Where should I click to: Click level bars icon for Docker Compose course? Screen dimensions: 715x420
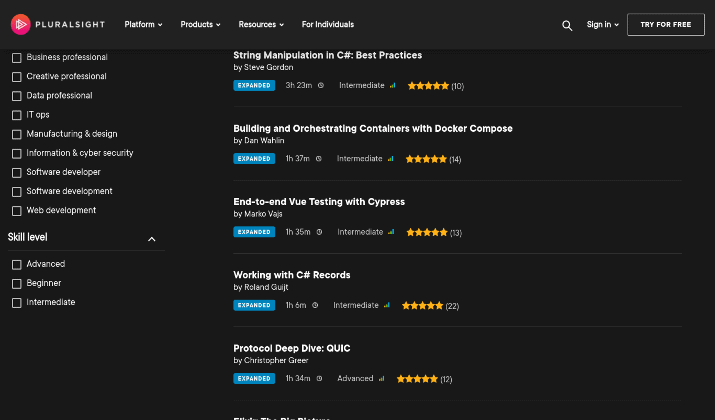tap(390, 159)
